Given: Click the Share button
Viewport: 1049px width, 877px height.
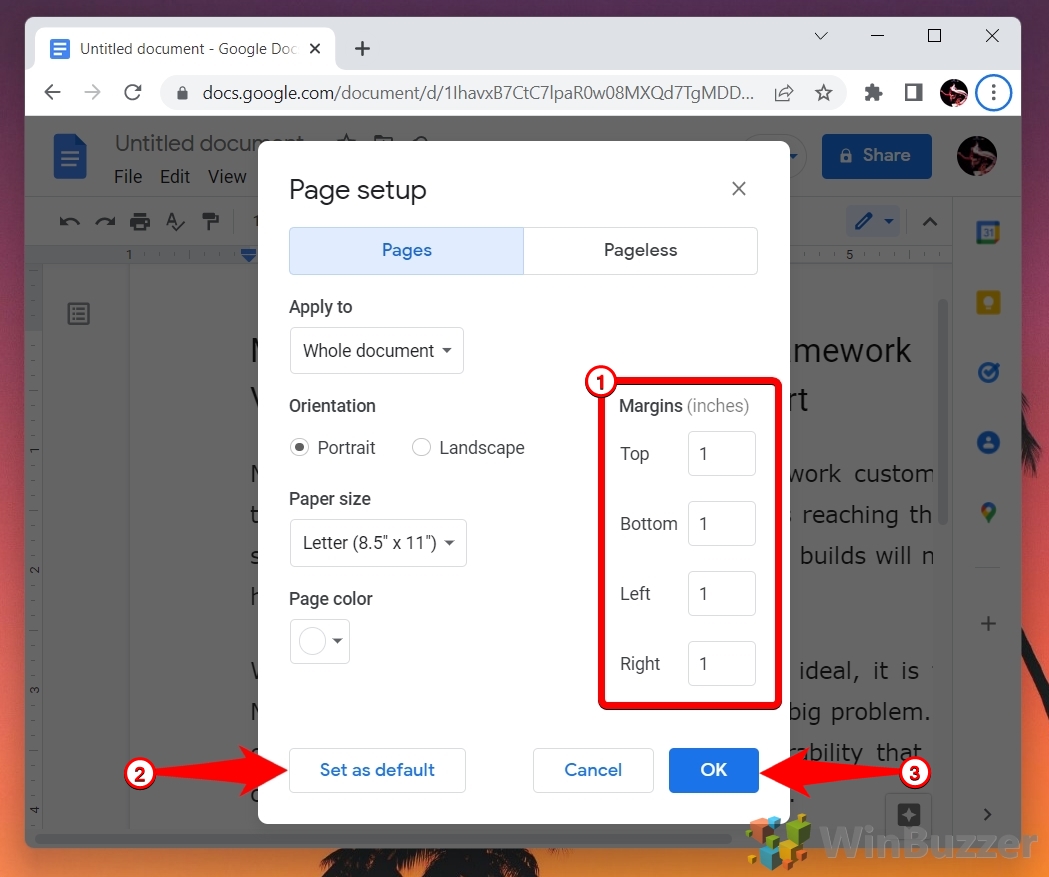Looking at the screenshot, I should pyautogui.click(x=876, y=156).
